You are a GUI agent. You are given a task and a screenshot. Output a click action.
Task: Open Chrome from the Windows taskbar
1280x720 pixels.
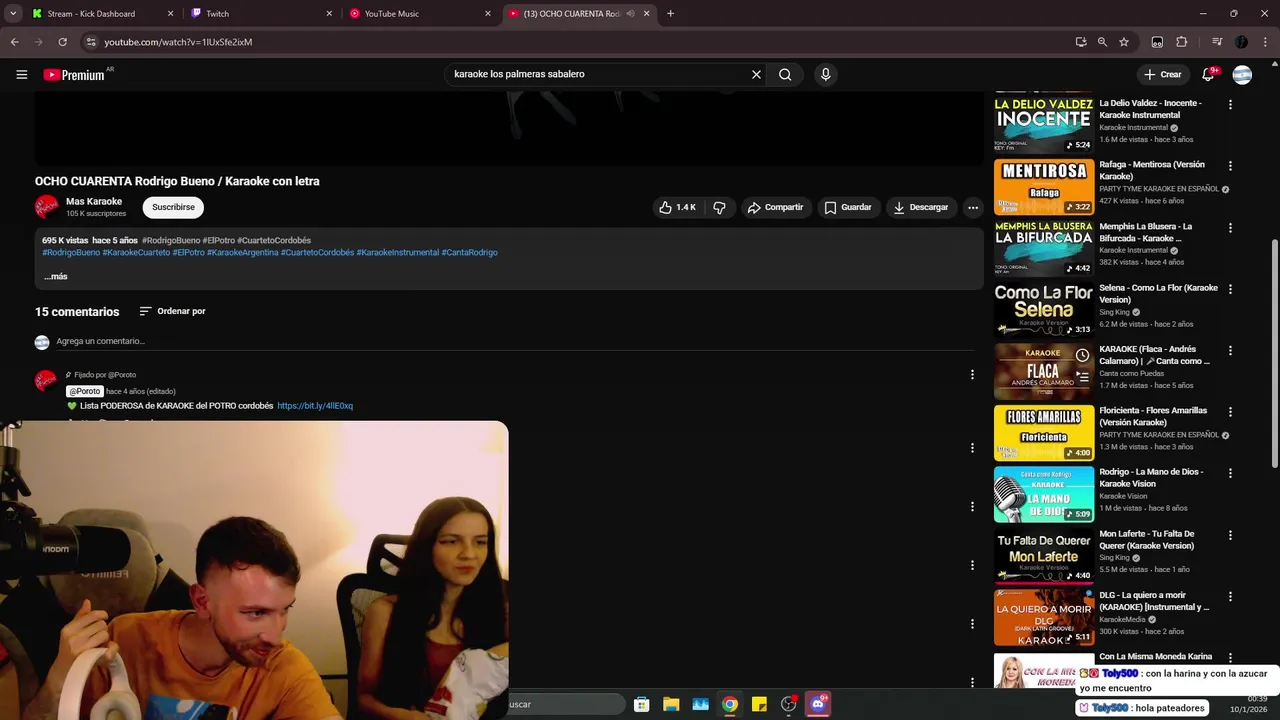(x=730, y=704)
